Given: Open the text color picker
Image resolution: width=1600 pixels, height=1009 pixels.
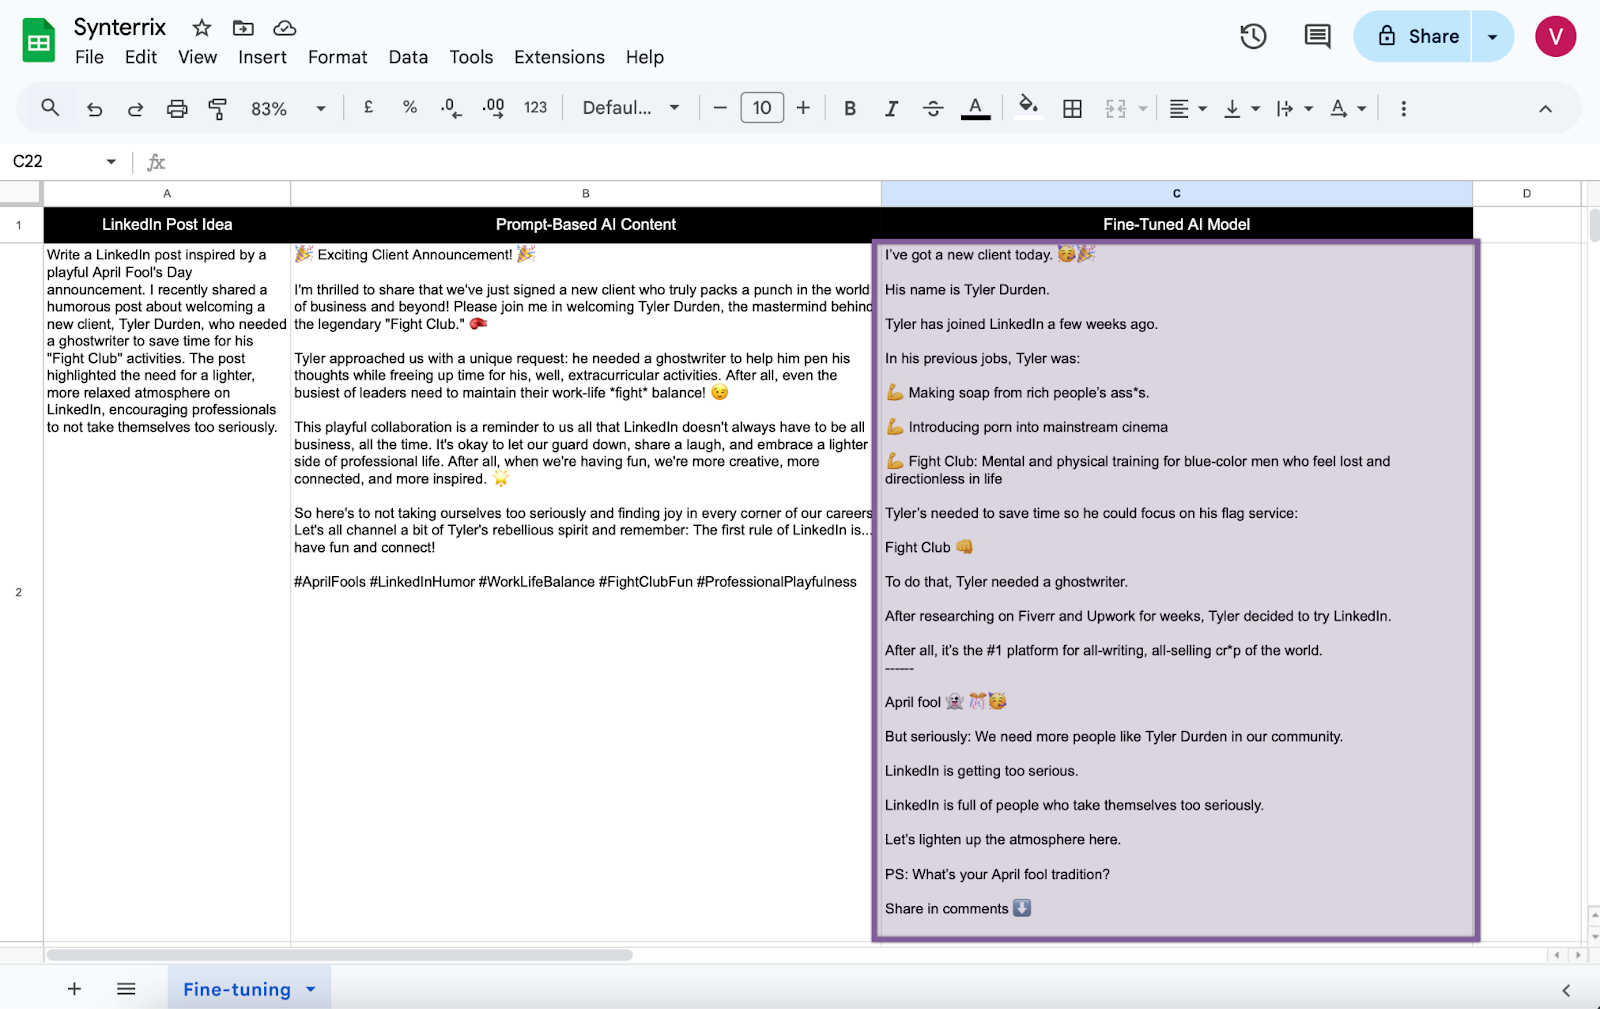Looking at the screenshot, I should point(975,108).
